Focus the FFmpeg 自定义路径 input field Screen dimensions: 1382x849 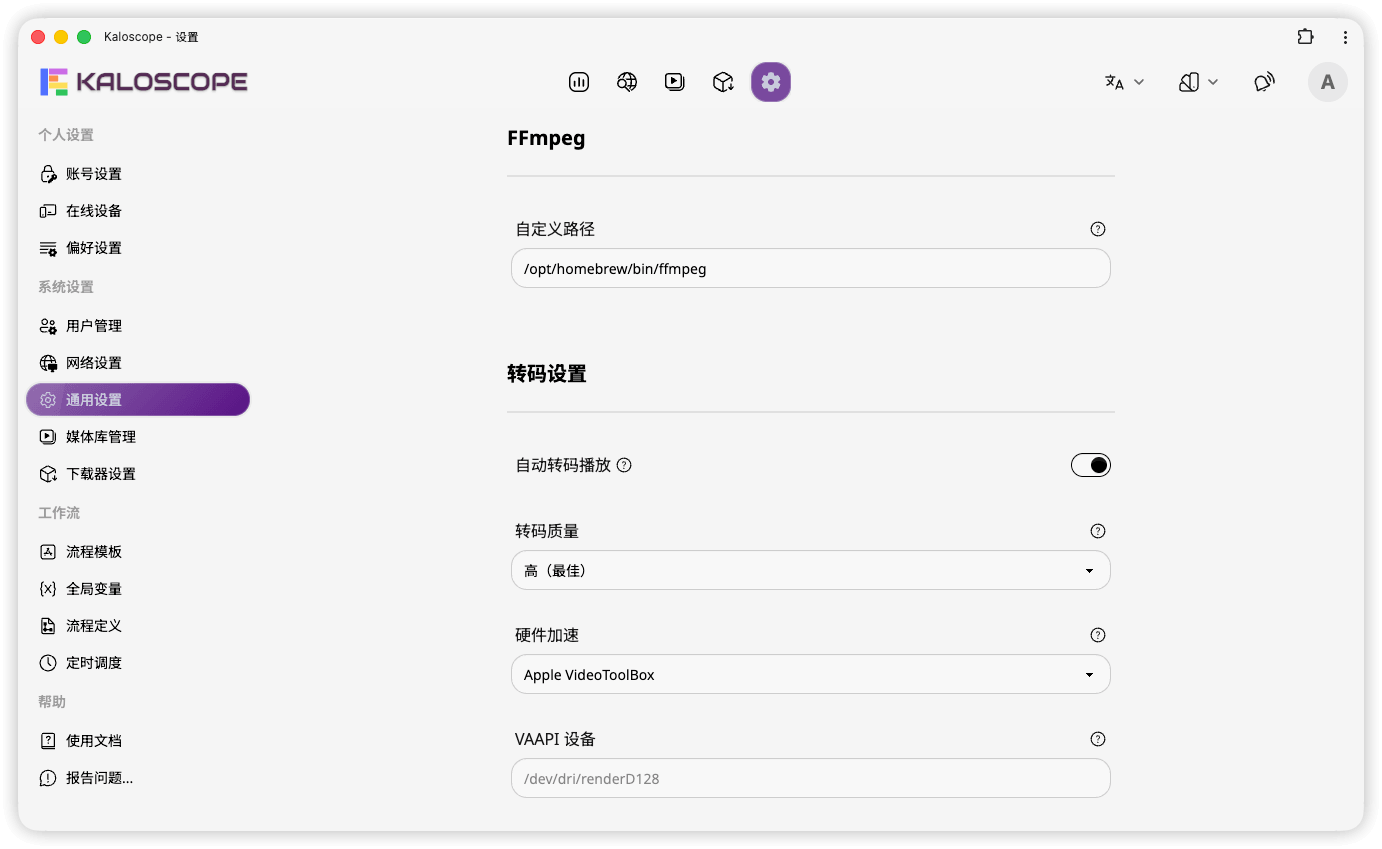pos(811,269)
